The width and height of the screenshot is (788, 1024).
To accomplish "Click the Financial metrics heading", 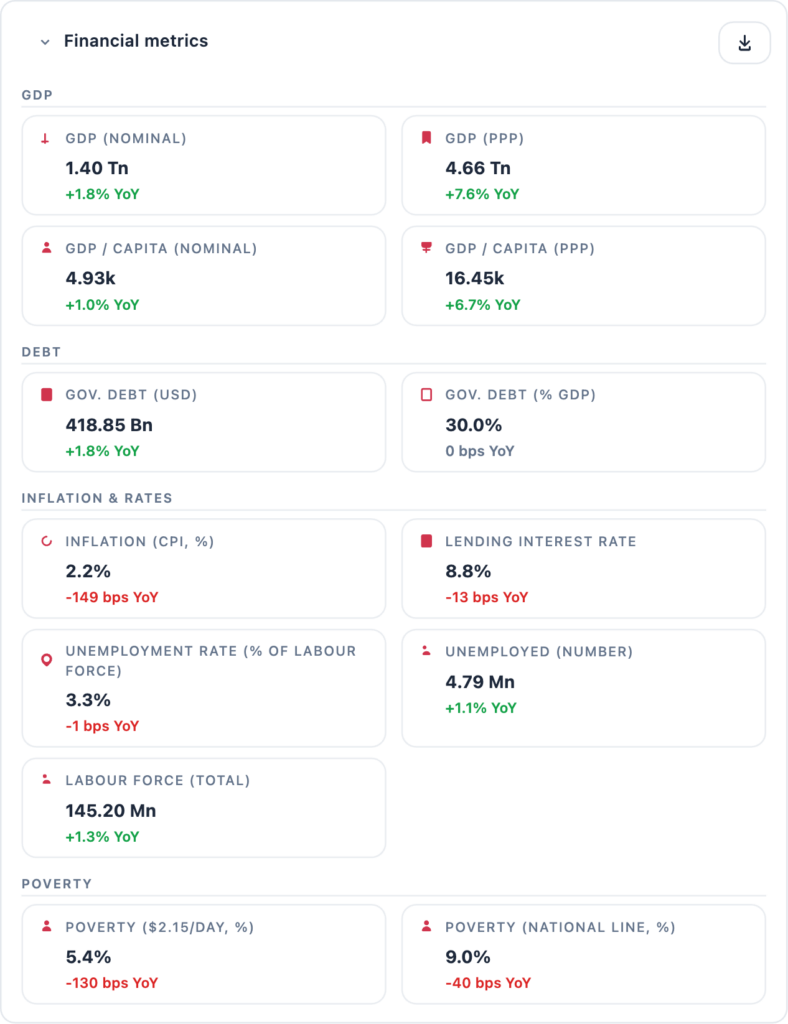I will (136, 41).
